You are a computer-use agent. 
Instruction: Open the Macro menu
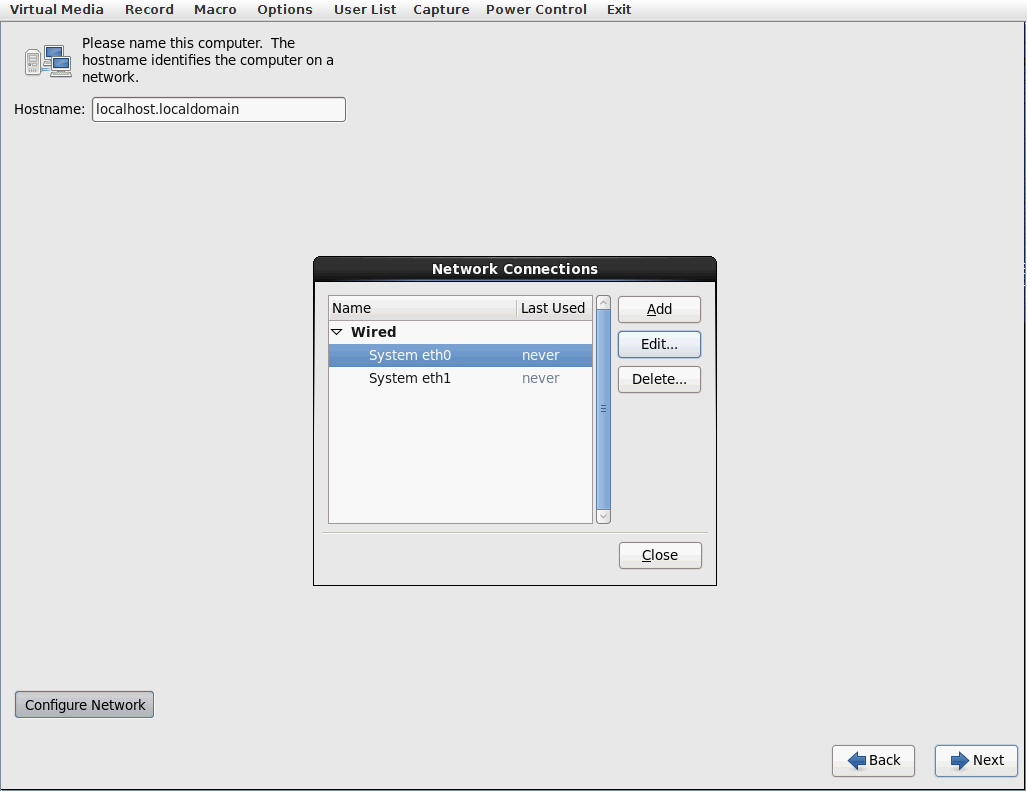point(215,9)
